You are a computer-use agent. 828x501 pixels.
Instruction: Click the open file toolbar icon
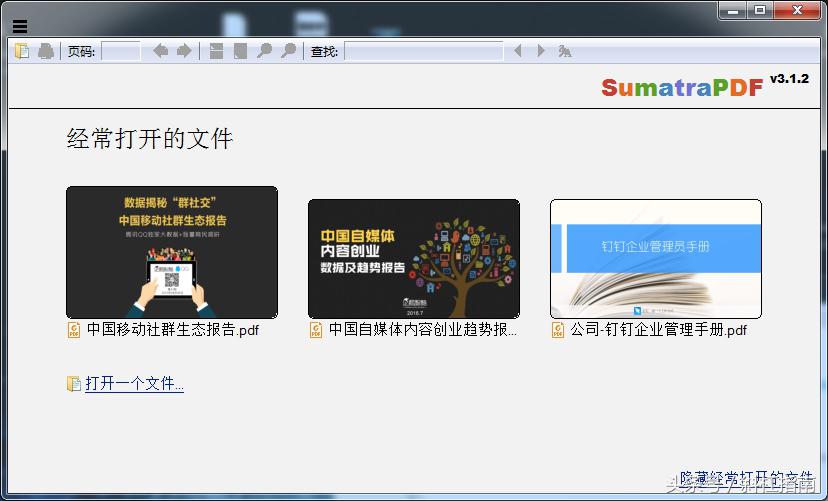click(x=22, y=51)
